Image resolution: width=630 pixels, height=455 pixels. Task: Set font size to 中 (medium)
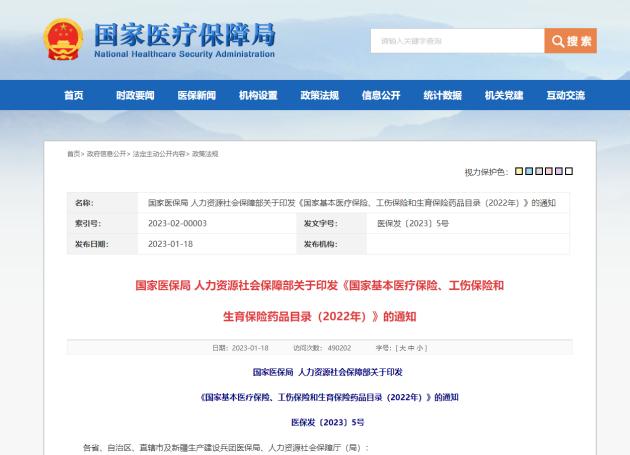pos(411,348)
